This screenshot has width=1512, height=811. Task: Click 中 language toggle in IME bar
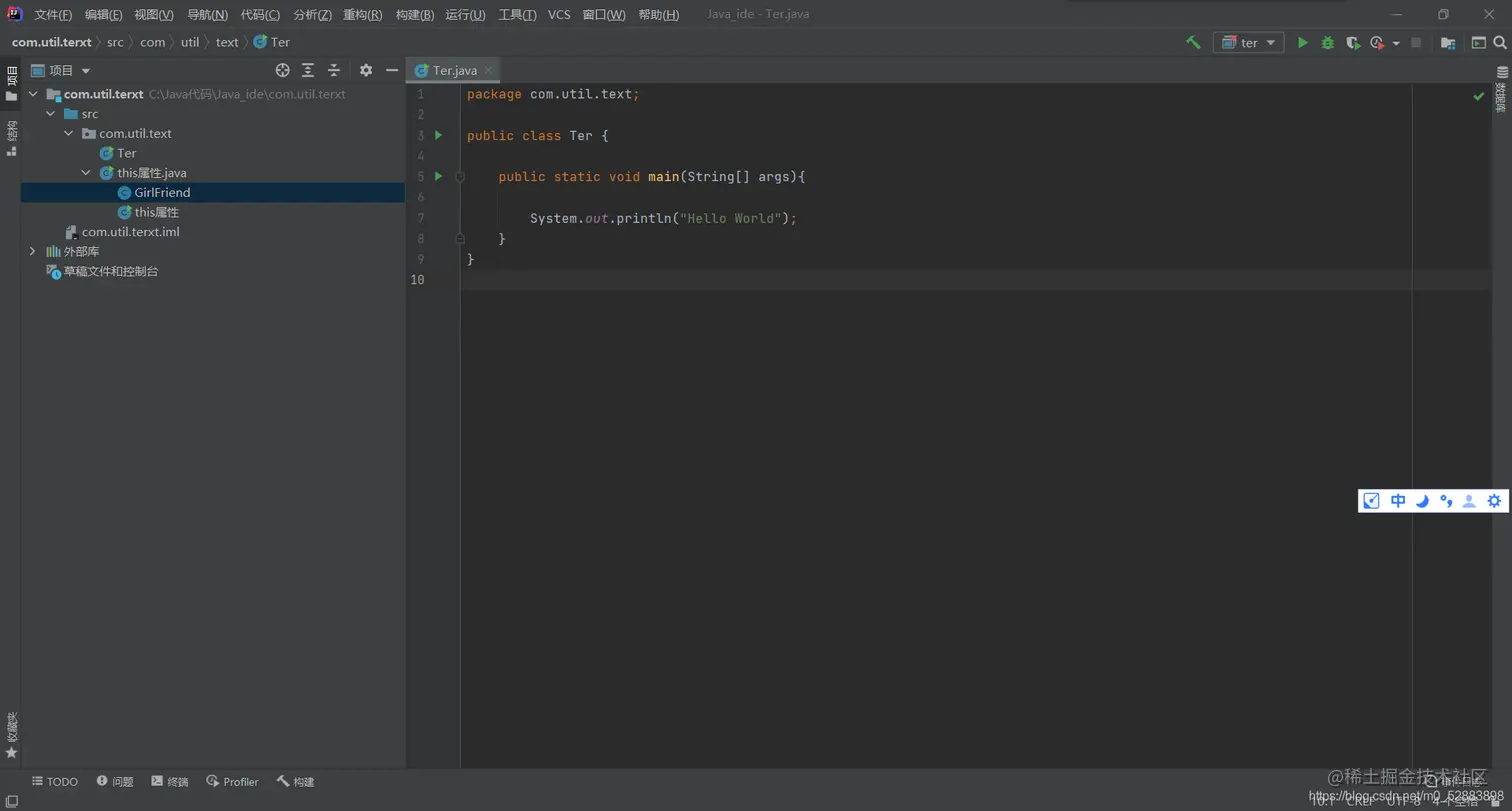click(x=1398, y=501)
